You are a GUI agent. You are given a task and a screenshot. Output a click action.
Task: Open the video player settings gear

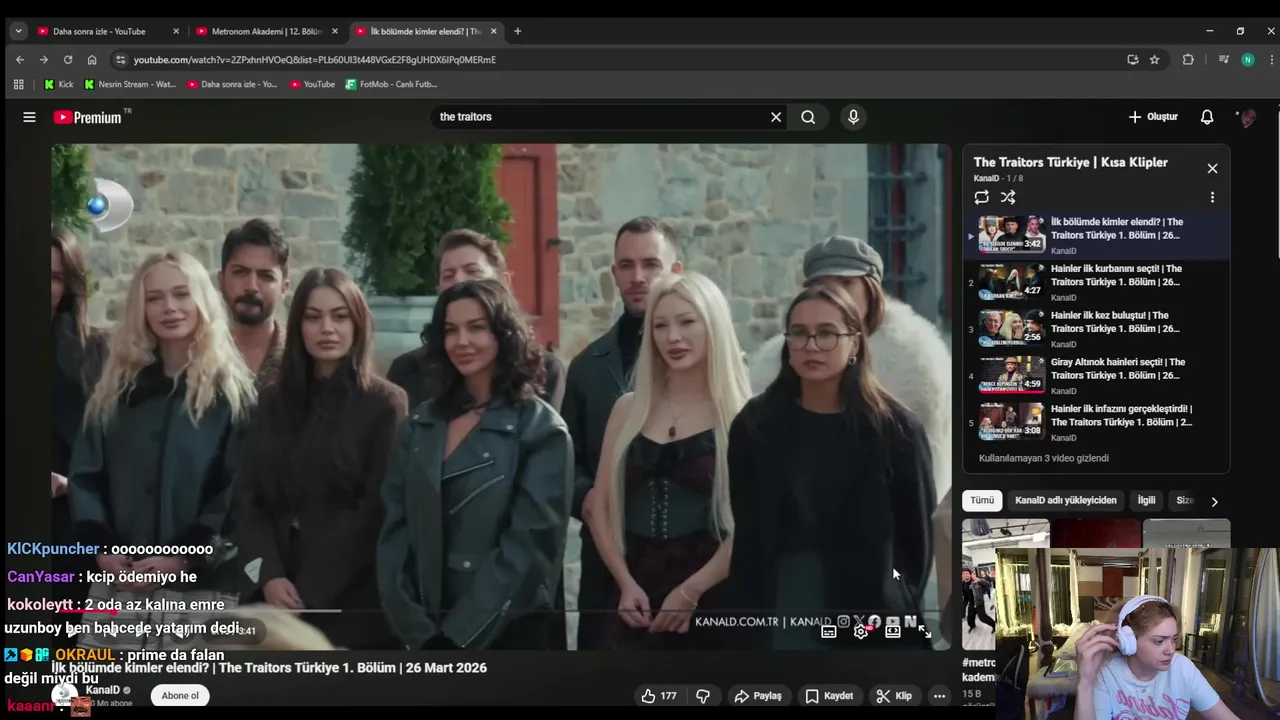click(x=860, y=631)
